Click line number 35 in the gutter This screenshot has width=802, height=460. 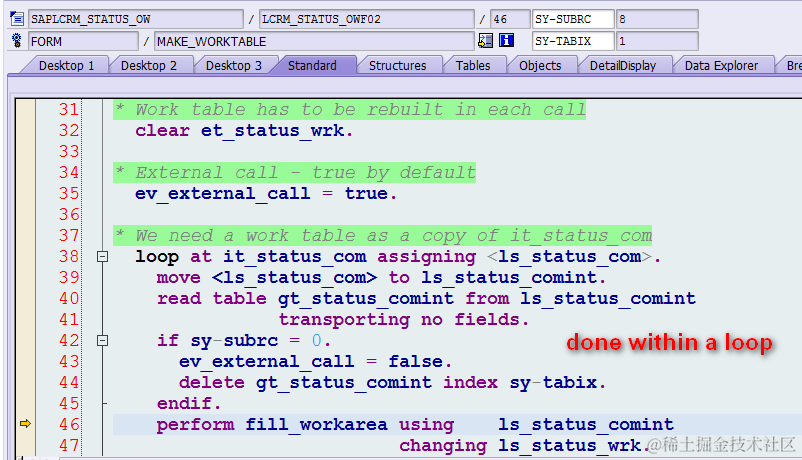coord(69,193)
